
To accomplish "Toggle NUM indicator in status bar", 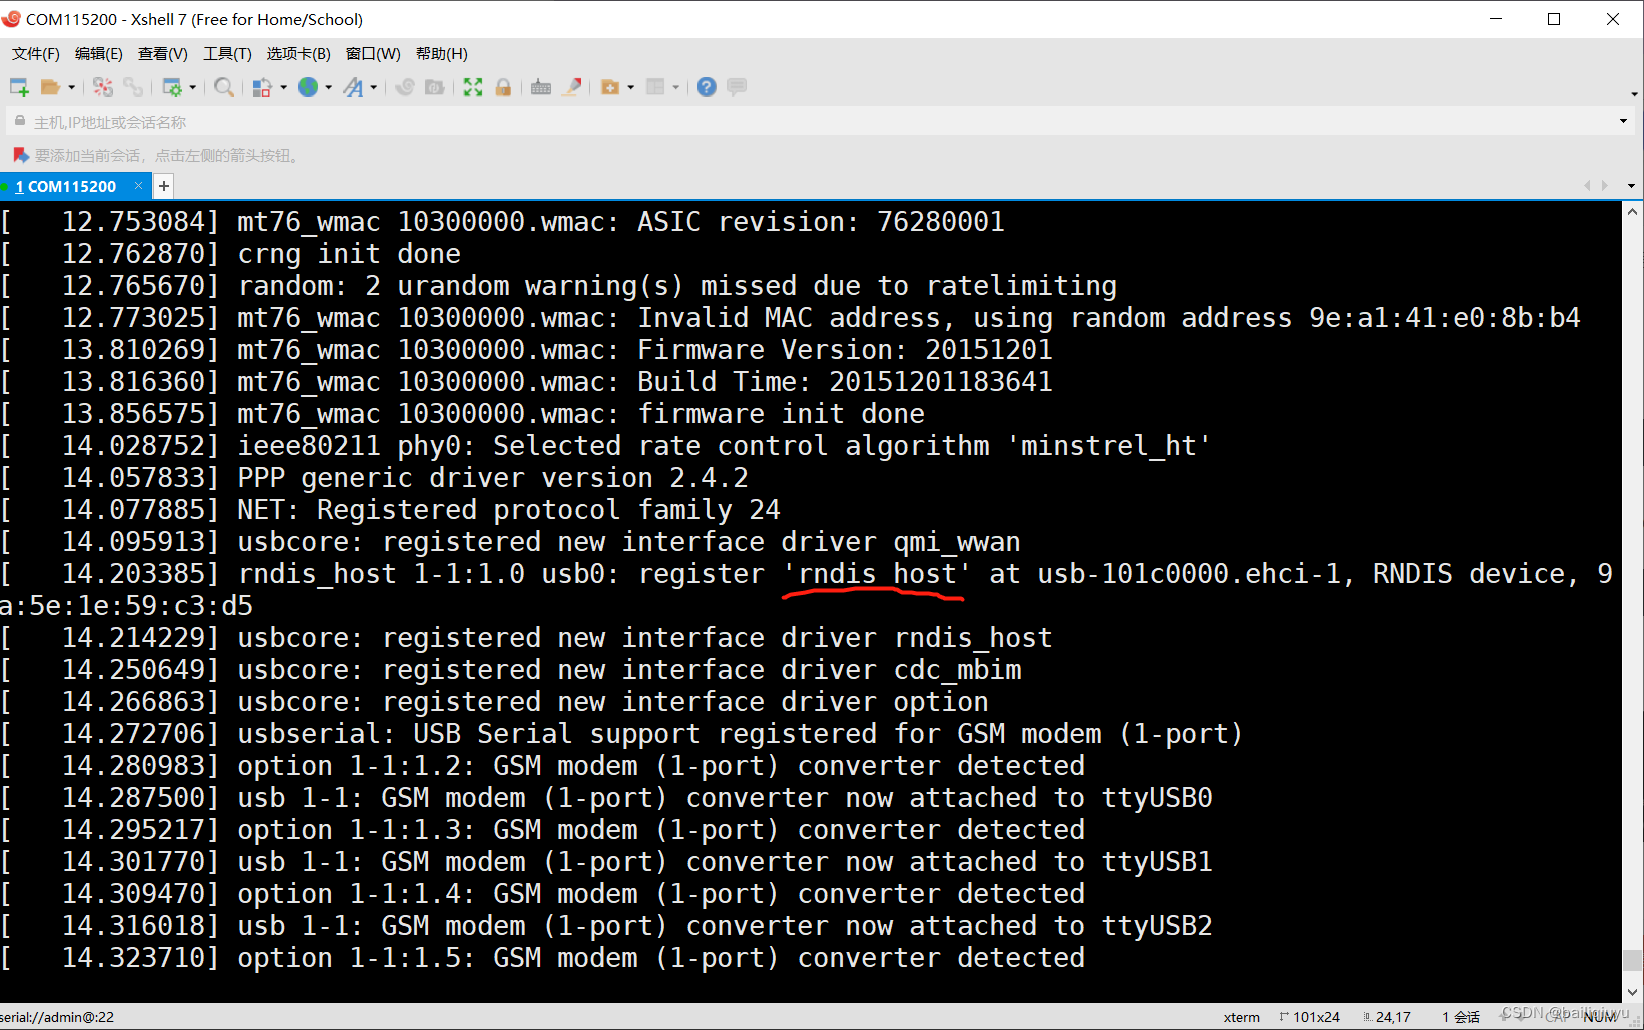I will point(1601,1017).
